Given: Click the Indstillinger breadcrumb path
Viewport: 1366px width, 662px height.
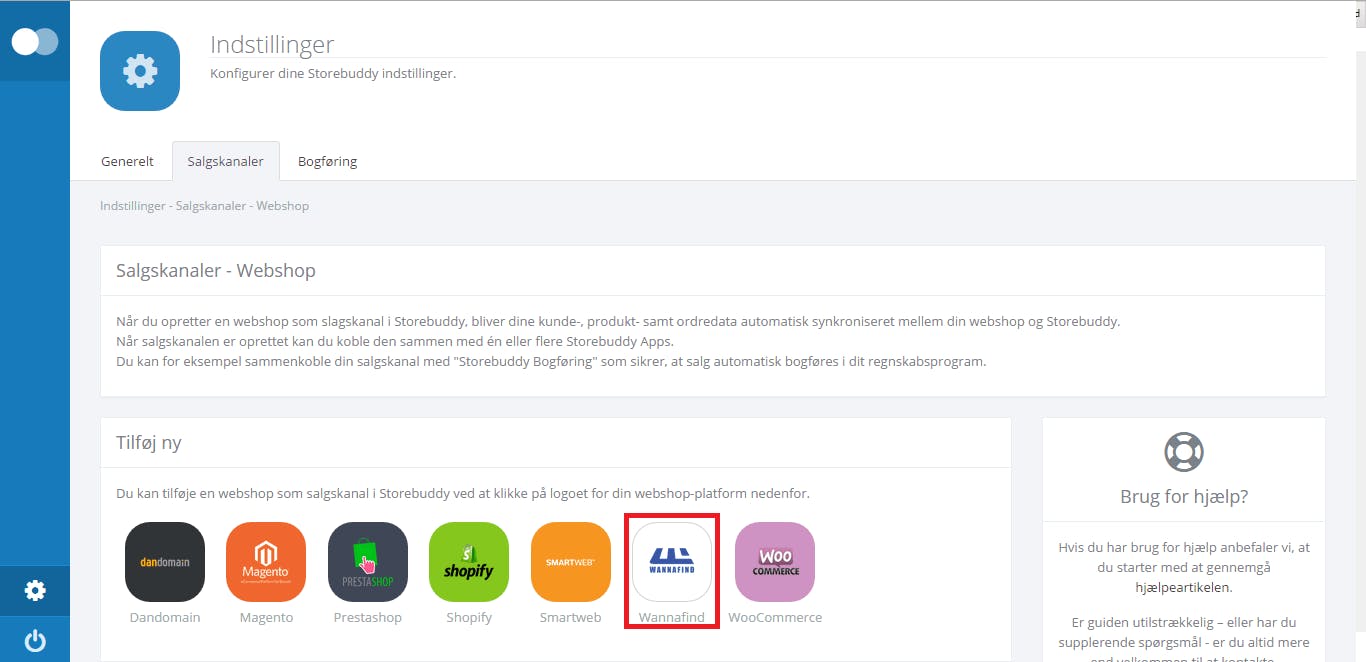Looking at the screenshot, I should click(205, 206).
